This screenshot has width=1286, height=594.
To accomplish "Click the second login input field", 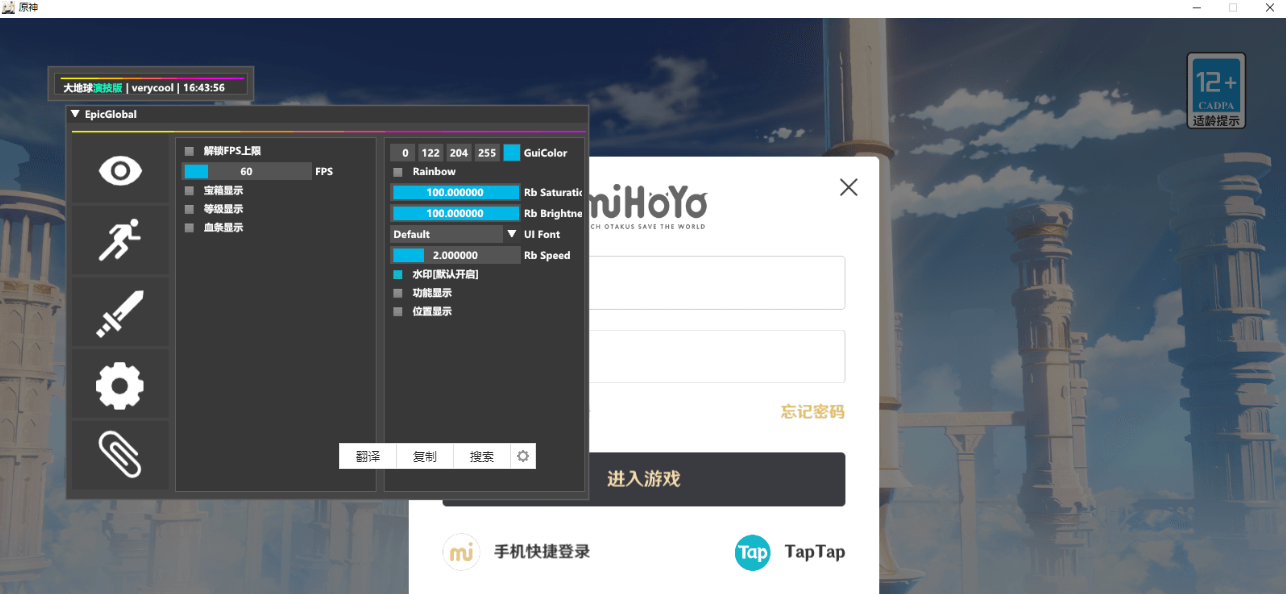I will click(715, 357).
